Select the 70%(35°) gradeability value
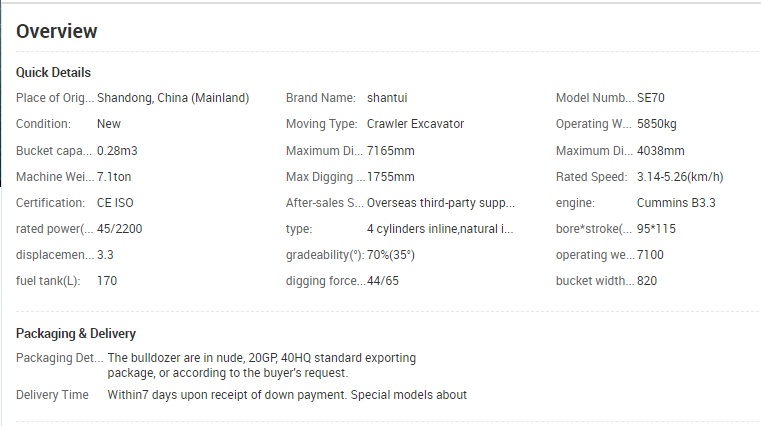Viewport: 761px width, 426px height. 391,255
